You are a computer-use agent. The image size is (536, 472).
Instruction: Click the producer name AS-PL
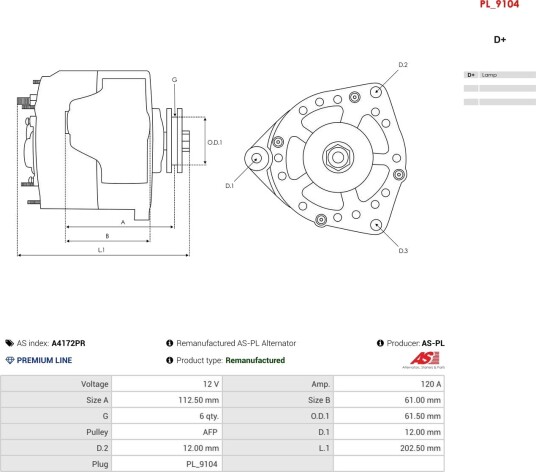coord(433,343)
